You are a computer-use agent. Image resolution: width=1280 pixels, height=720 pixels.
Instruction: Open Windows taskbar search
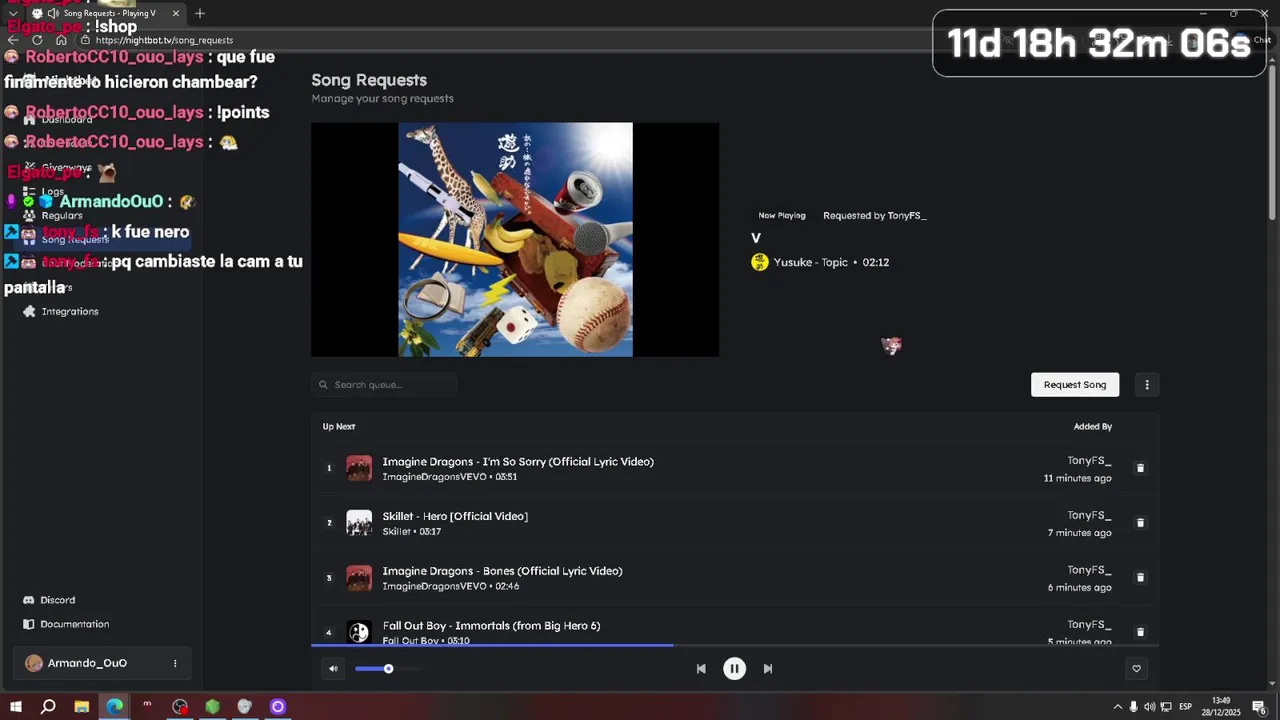48,707
